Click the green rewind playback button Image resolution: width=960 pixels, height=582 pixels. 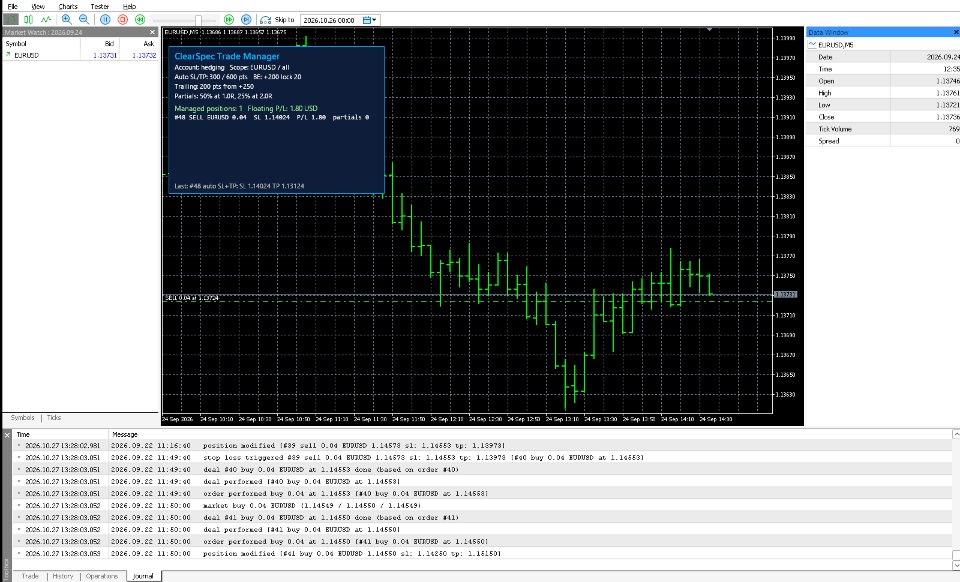click(x=140, y=20)
